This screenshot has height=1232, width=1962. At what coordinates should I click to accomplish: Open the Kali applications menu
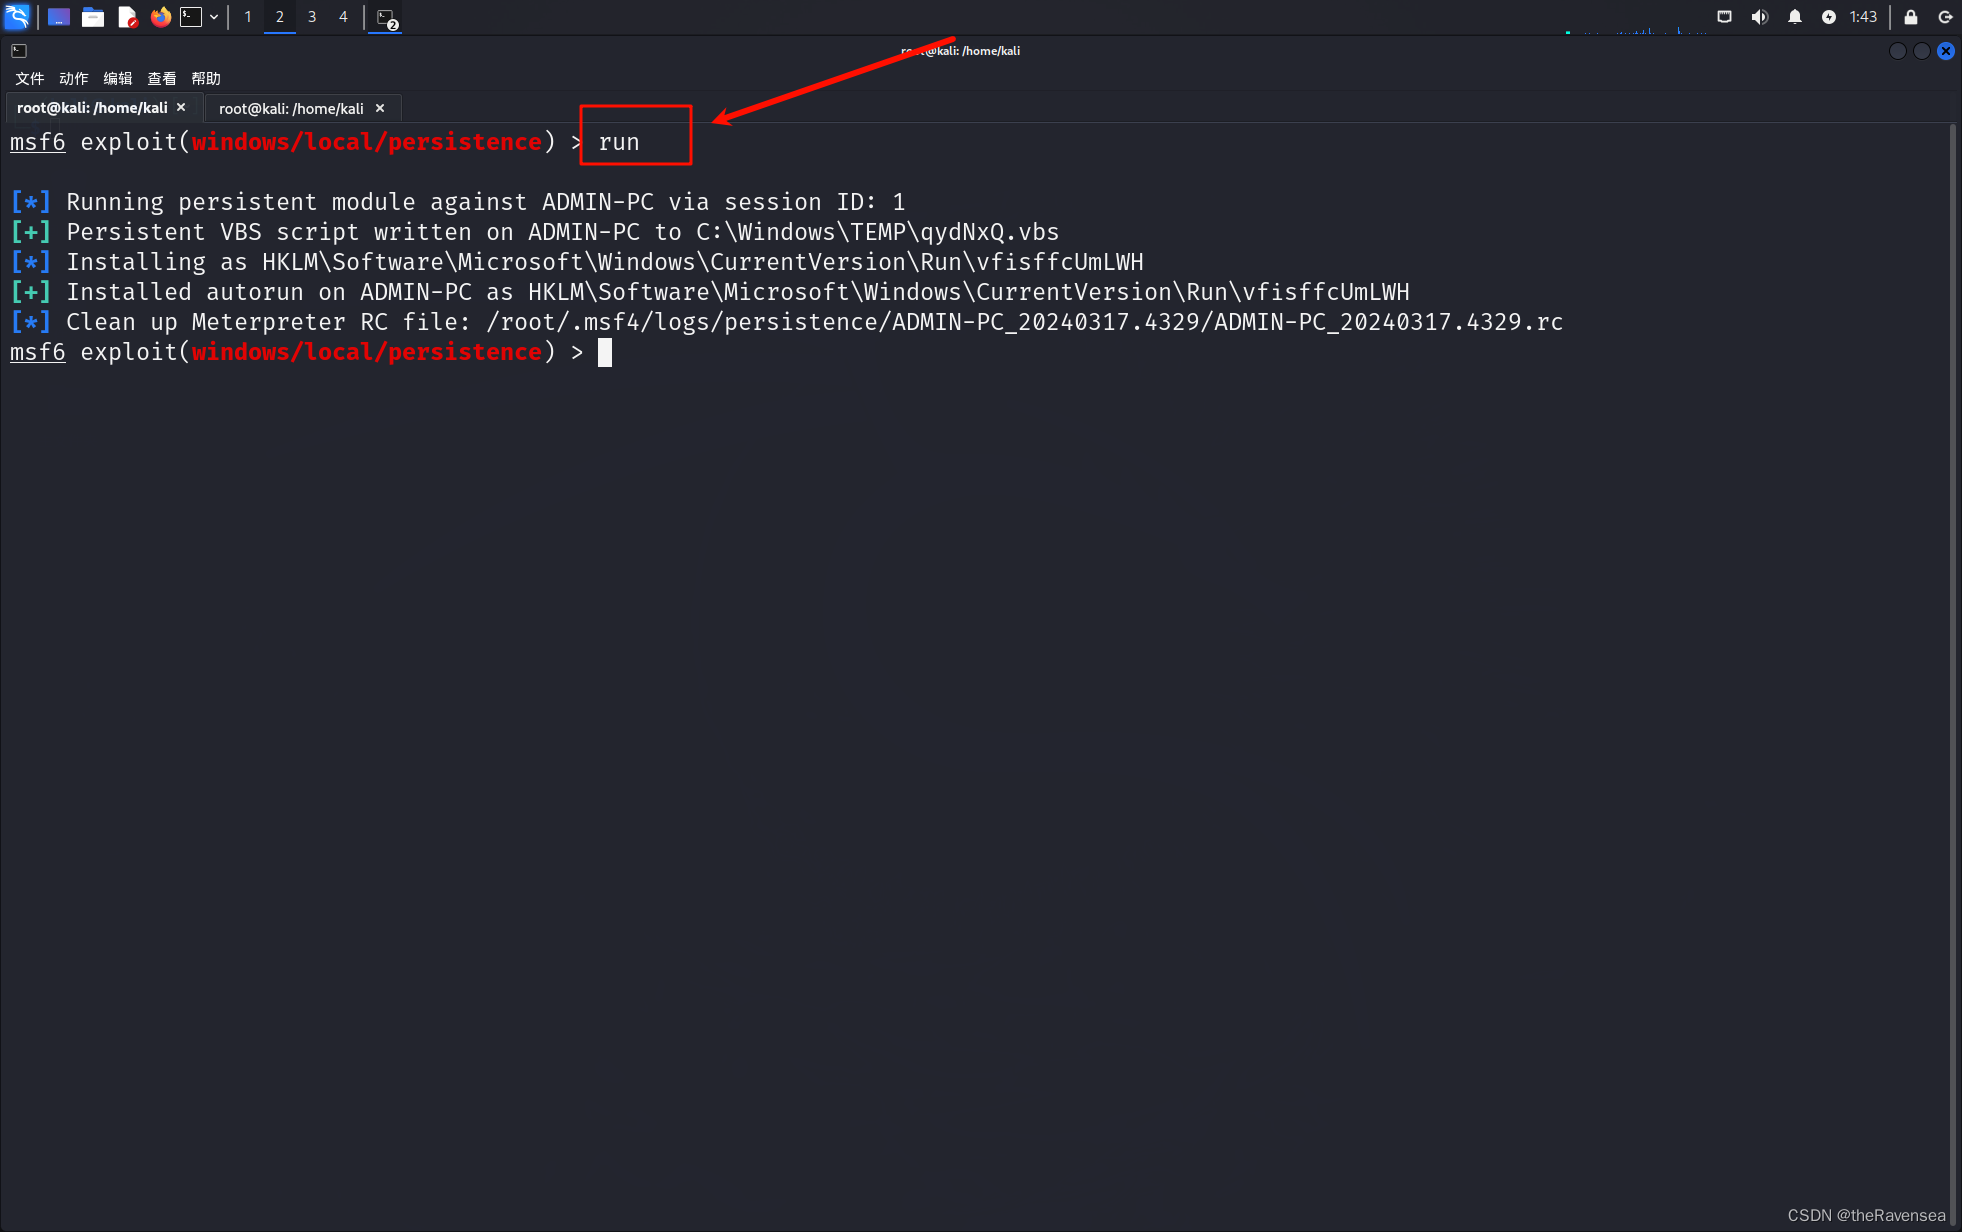point(17,16)
